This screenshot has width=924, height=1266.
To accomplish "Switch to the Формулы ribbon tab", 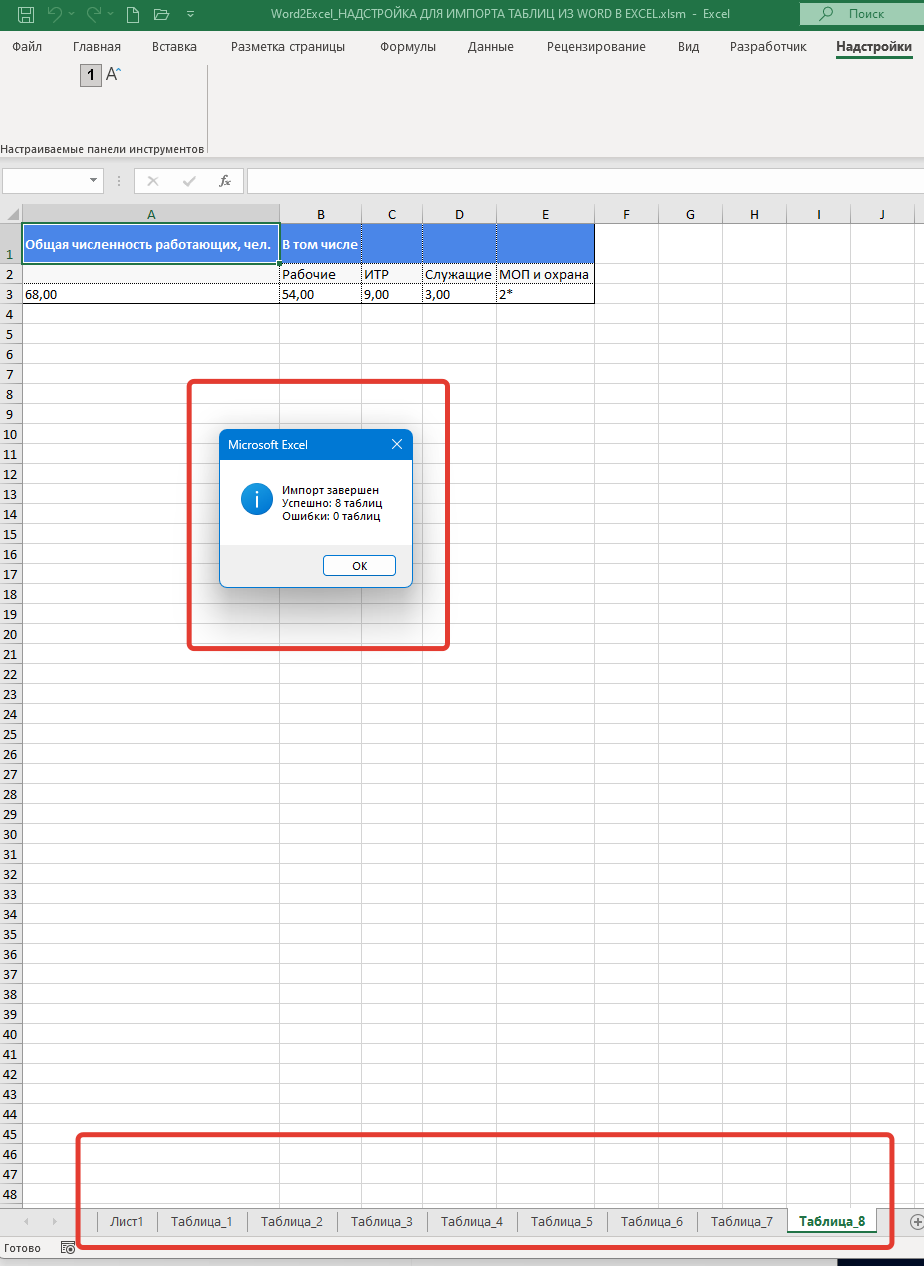I will pos(407,47).
